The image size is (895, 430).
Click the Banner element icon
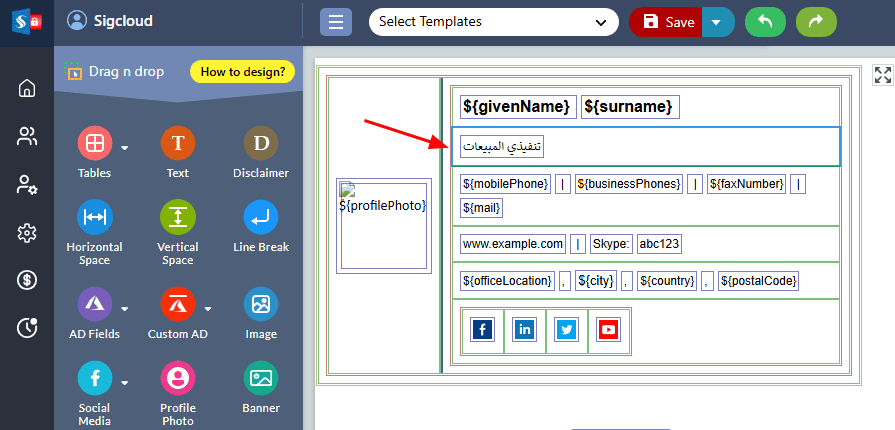(260, 378)
